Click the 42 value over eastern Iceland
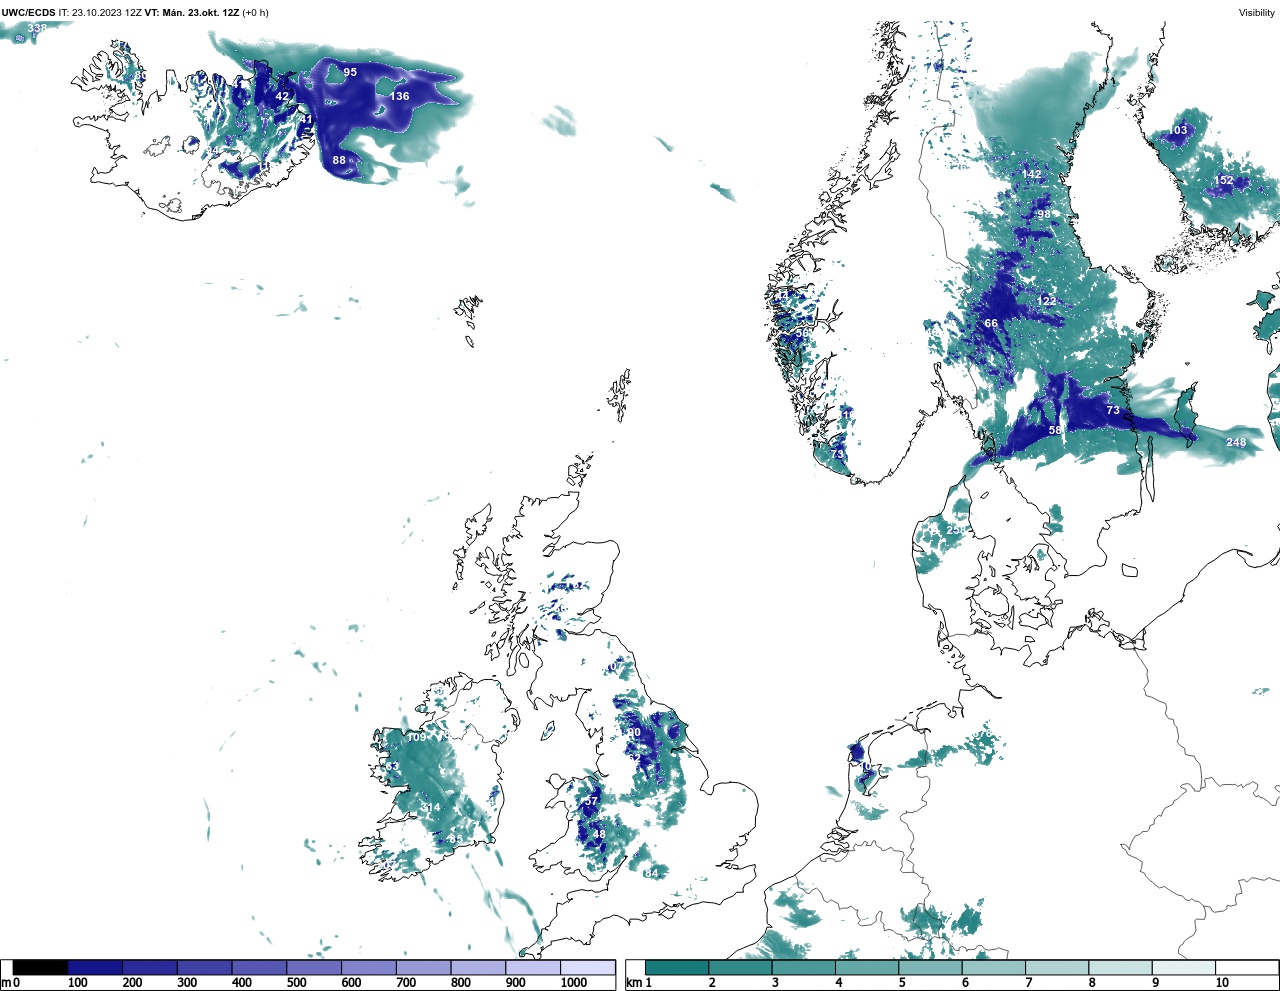The width and height of the screenshot is (1280, 991). pos(282,97)
